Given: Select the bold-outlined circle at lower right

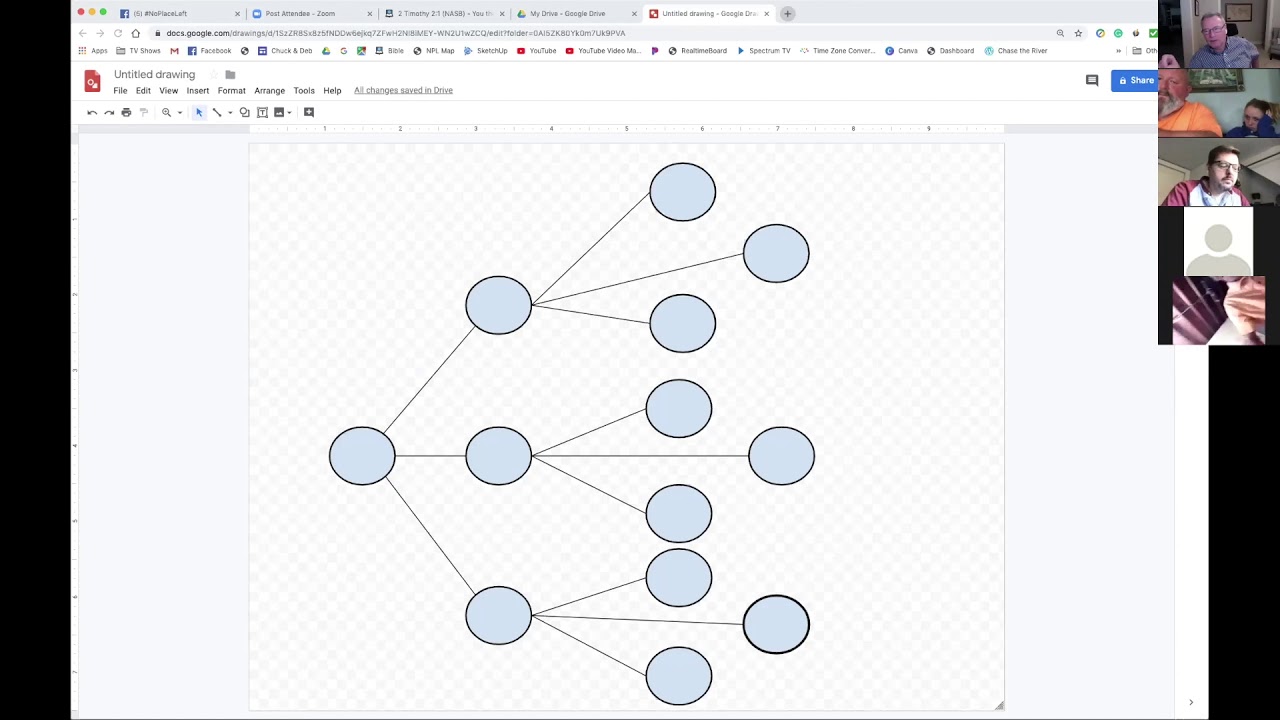Looking at the screenshot, I should click(x=776, y=624).
